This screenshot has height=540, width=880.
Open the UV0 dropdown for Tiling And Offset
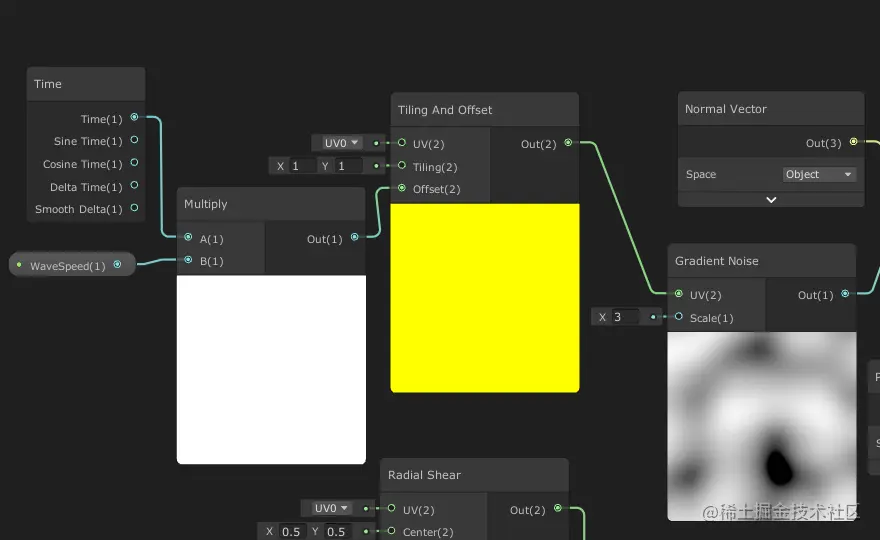click(x=341, y=143)
